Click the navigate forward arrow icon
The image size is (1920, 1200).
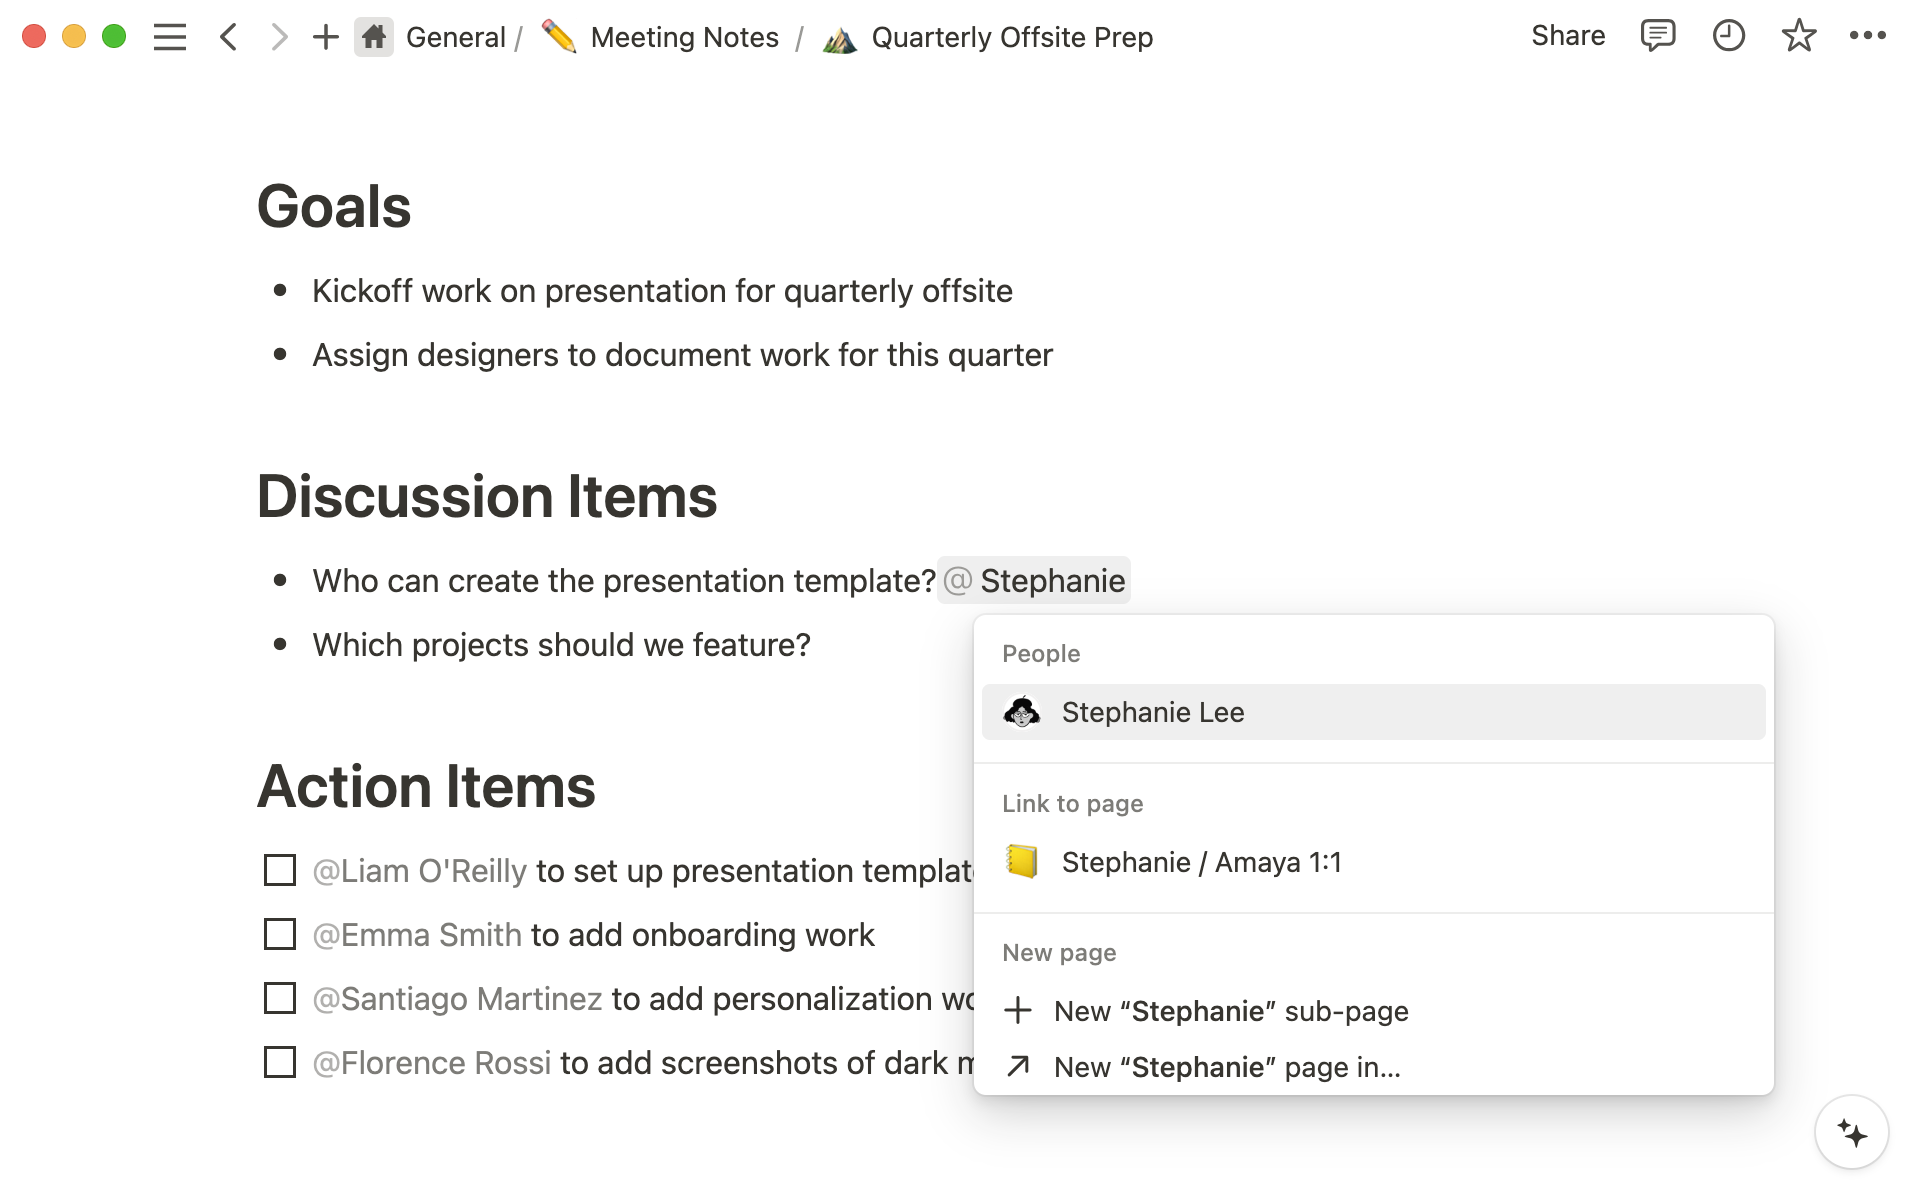click(276, 37)
